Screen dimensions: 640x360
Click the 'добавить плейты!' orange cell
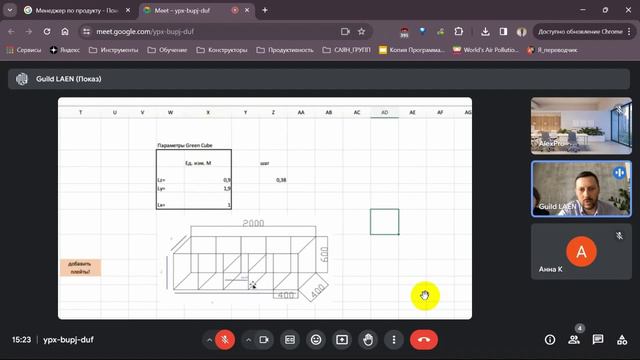coord(80,268)
